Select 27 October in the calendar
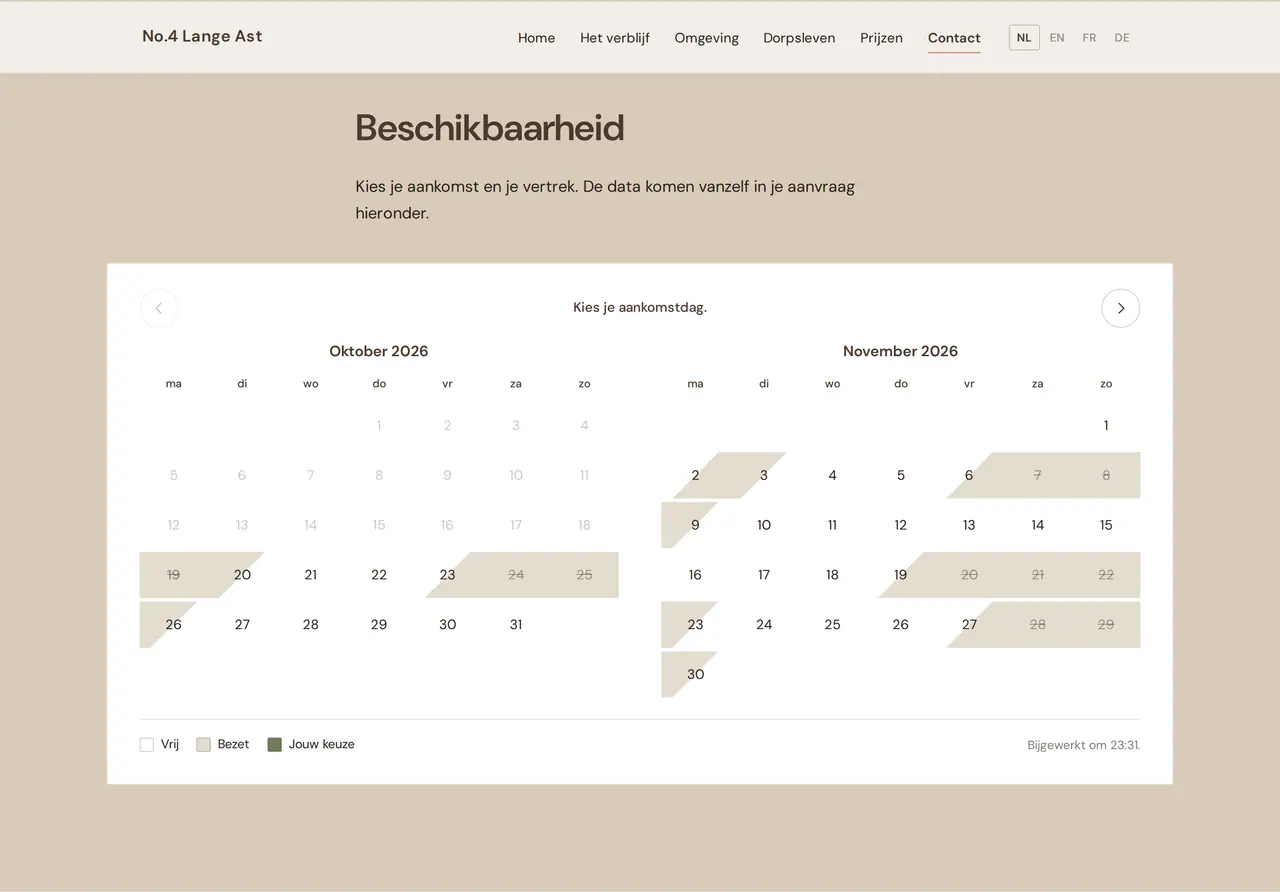The height and width of the screenshot is (892, 1280). (242, 624)
